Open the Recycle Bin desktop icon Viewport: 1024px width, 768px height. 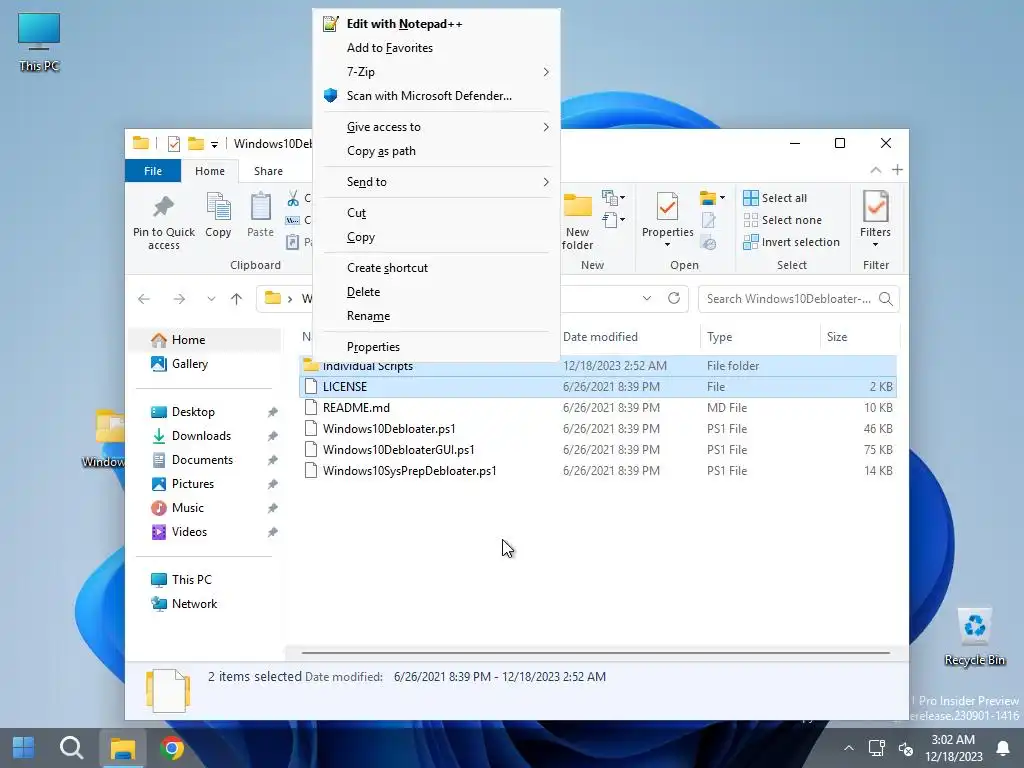click(x=974, y=637)
